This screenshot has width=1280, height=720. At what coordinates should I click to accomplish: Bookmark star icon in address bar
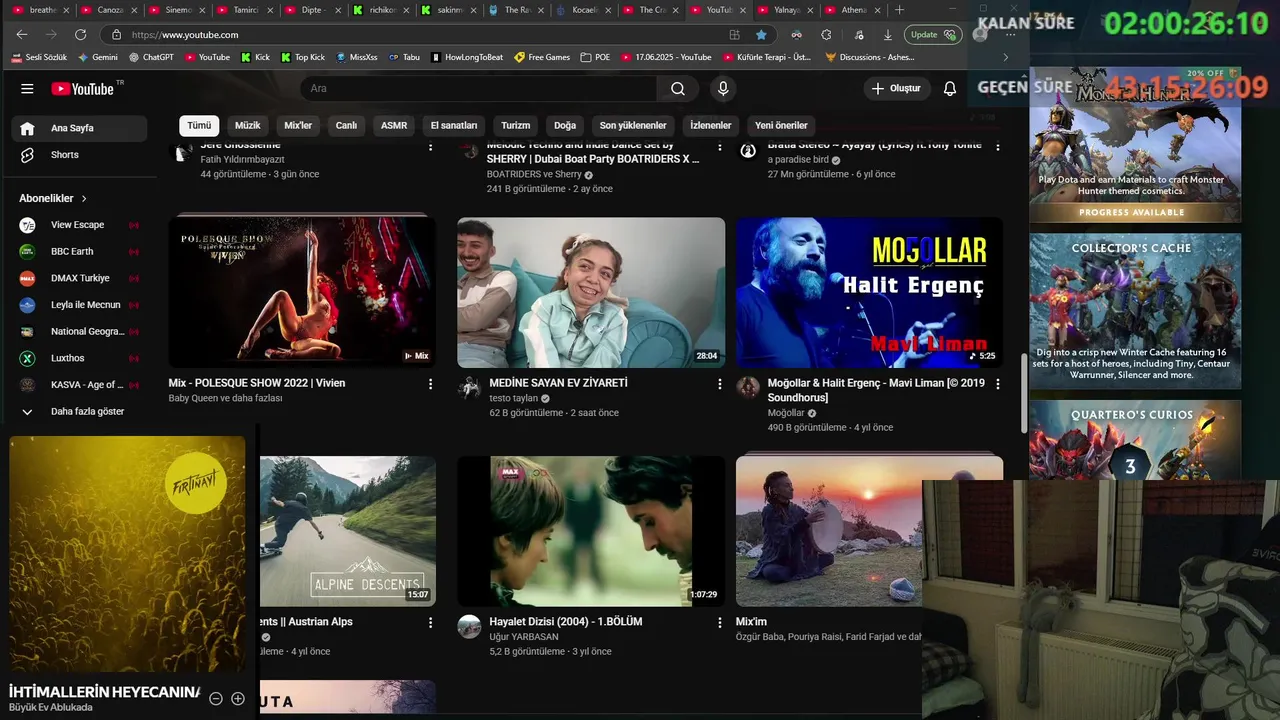click(x=761, y=34)
